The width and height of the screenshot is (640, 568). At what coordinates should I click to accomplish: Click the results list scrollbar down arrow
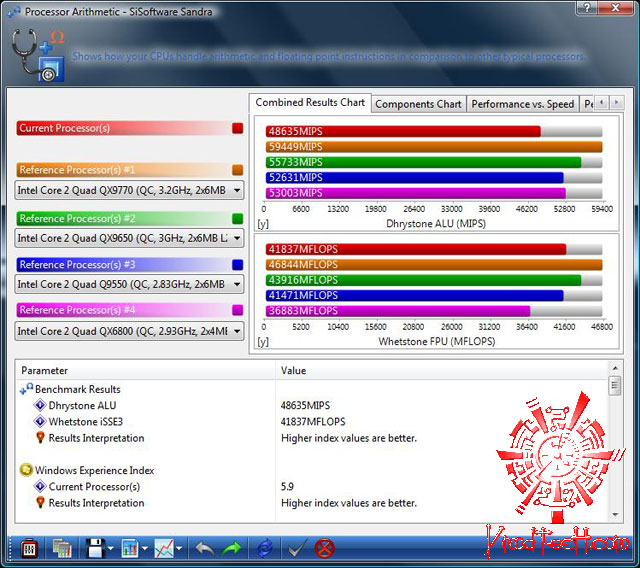[x=615, y=515]
